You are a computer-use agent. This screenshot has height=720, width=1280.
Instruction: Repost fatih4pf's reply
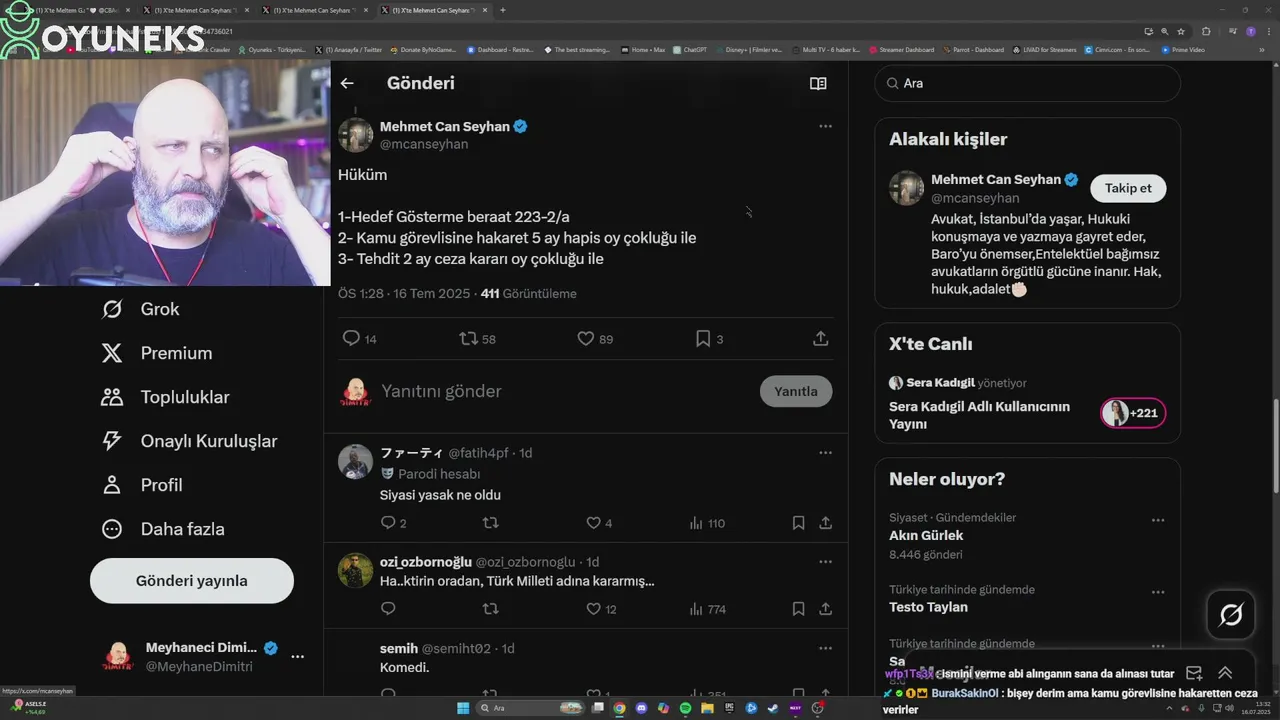tap(490, 523)
